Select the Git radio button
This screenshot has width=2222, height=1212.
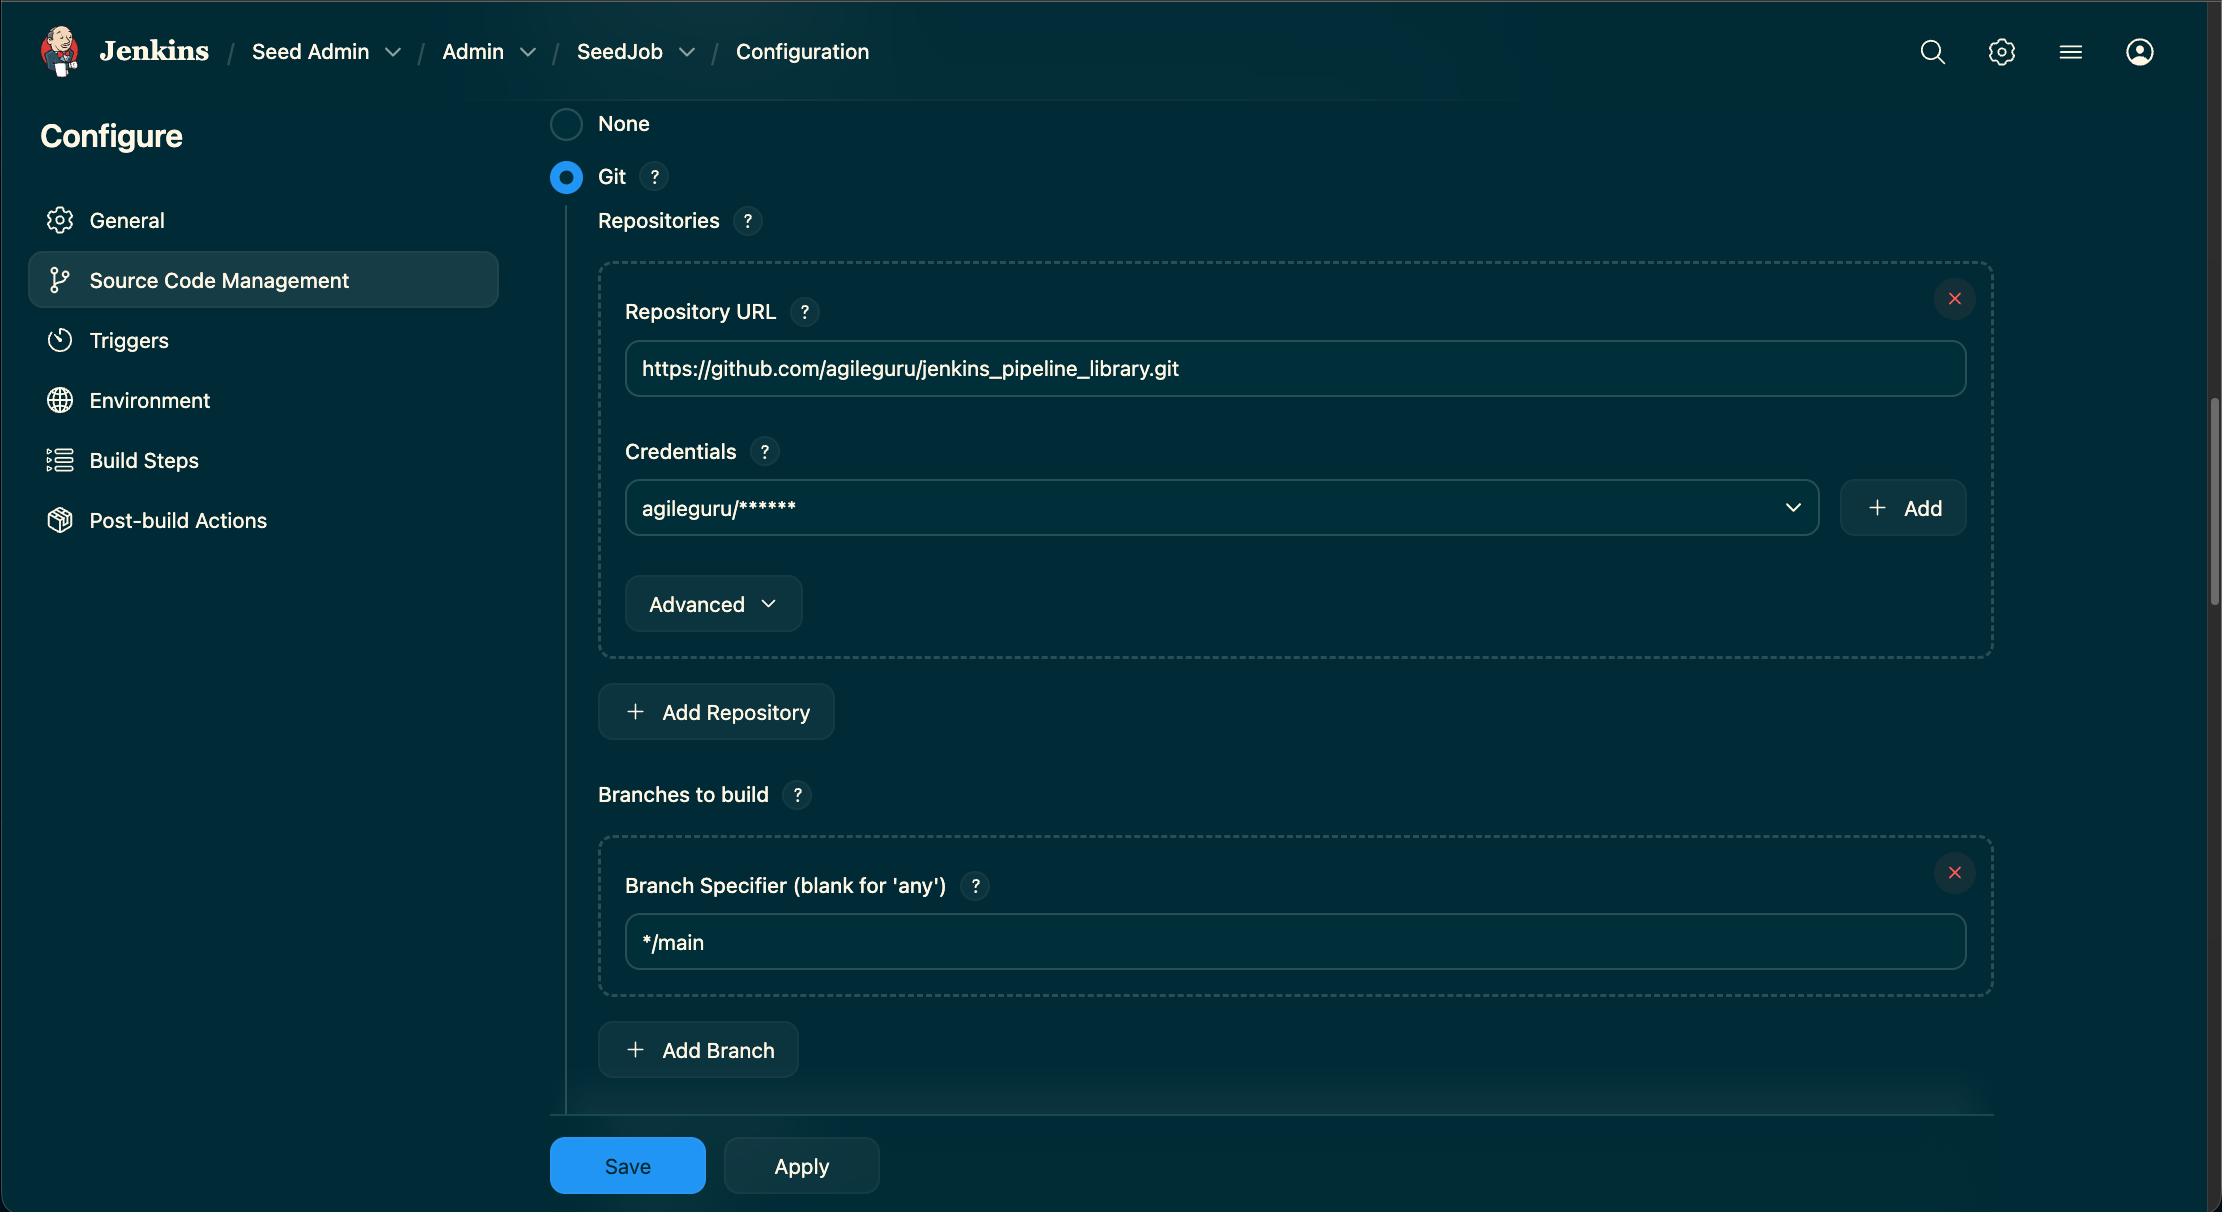click(x=566, y=177)
